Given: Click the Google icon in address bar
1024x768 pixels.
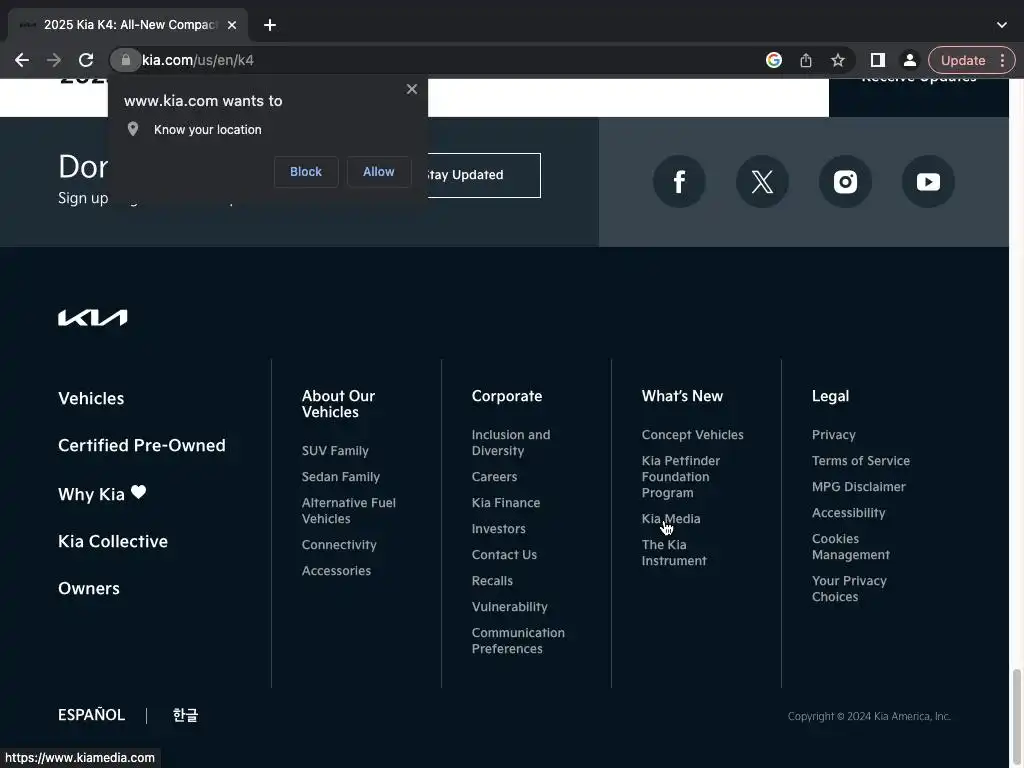Looking at the screenshot, I should click(774, 60).
